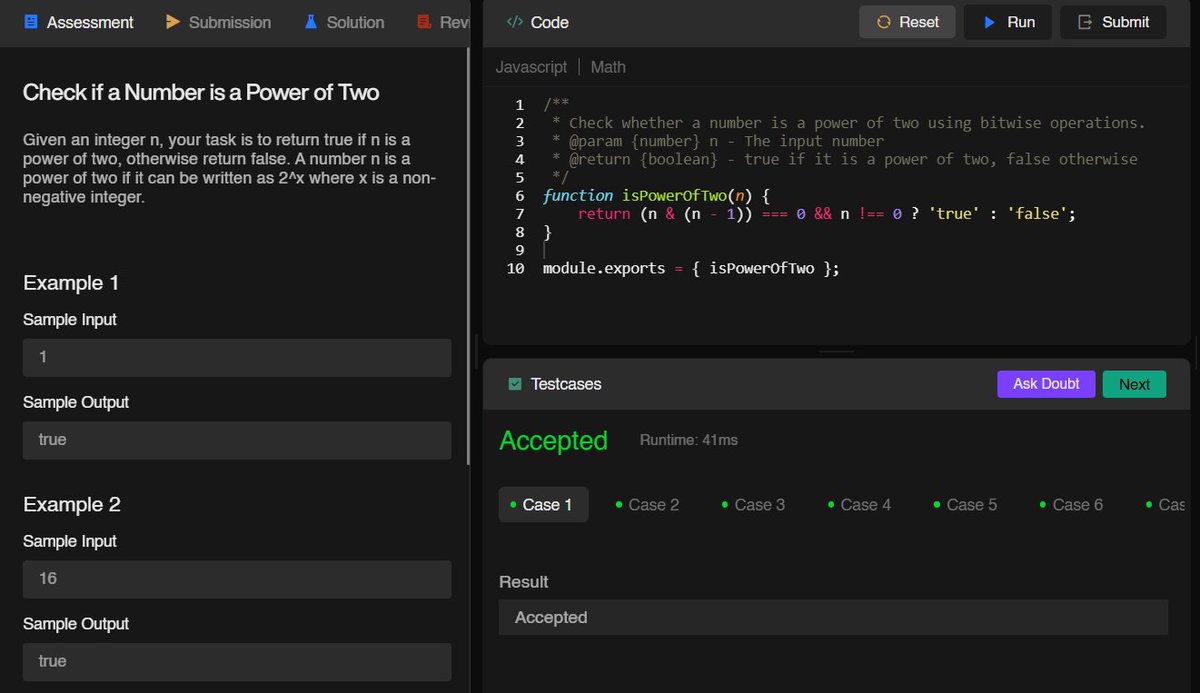Click line number 9 in gutter
Viewport: 1200px width, 693px height.
point(520,250)
